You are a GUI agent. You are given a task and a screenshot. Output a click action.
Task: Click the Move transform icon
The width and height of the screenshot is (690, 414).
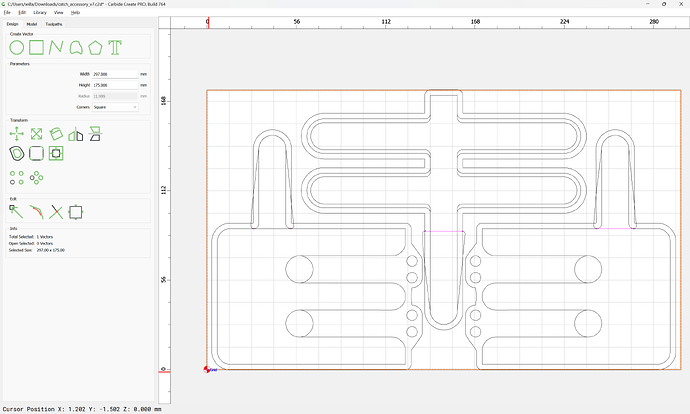pos(17,134)
